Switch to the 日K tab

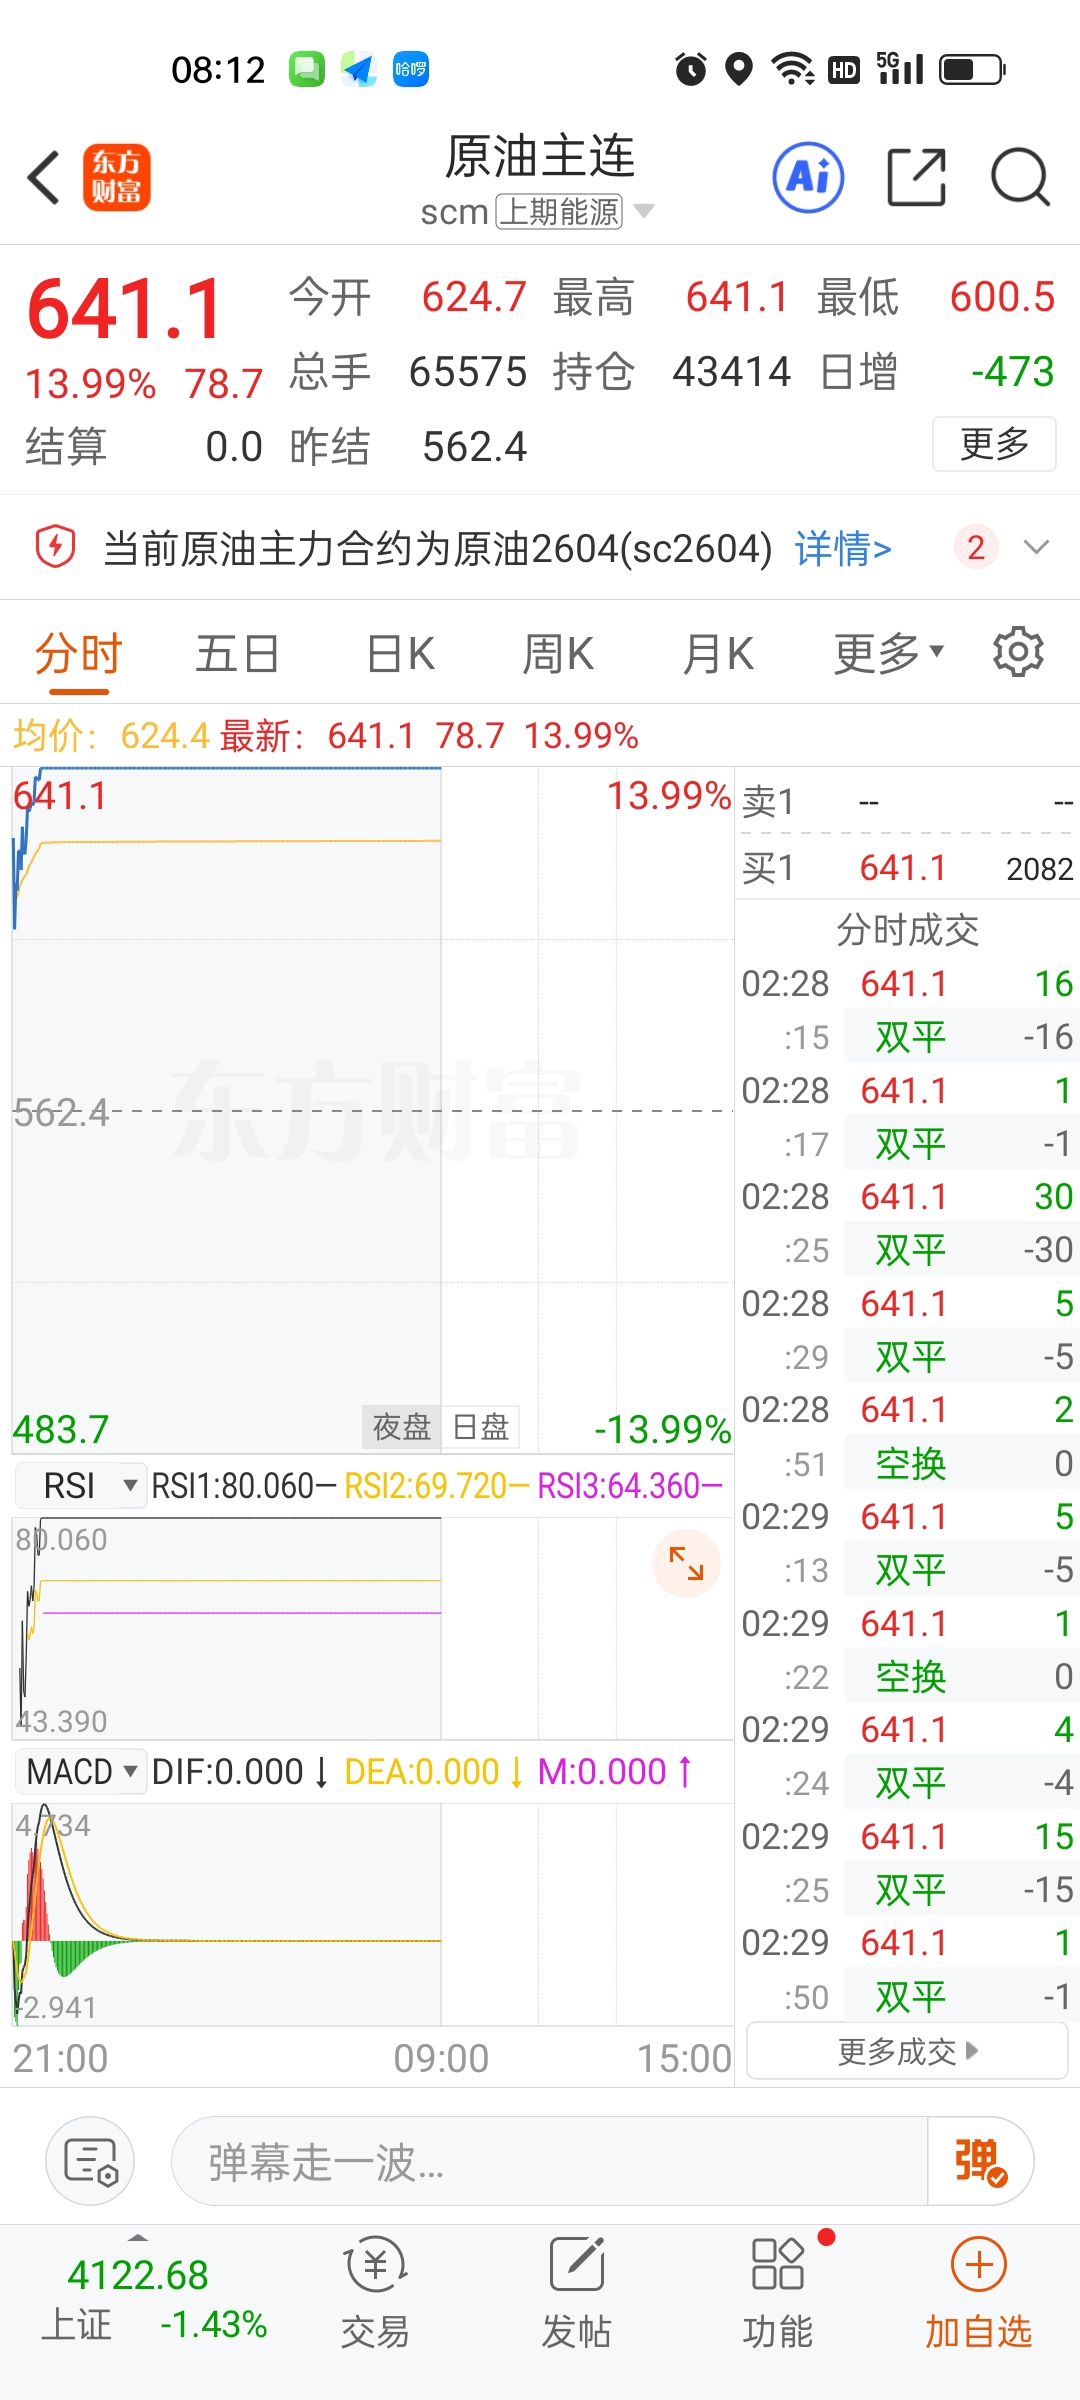coord(400,654)
